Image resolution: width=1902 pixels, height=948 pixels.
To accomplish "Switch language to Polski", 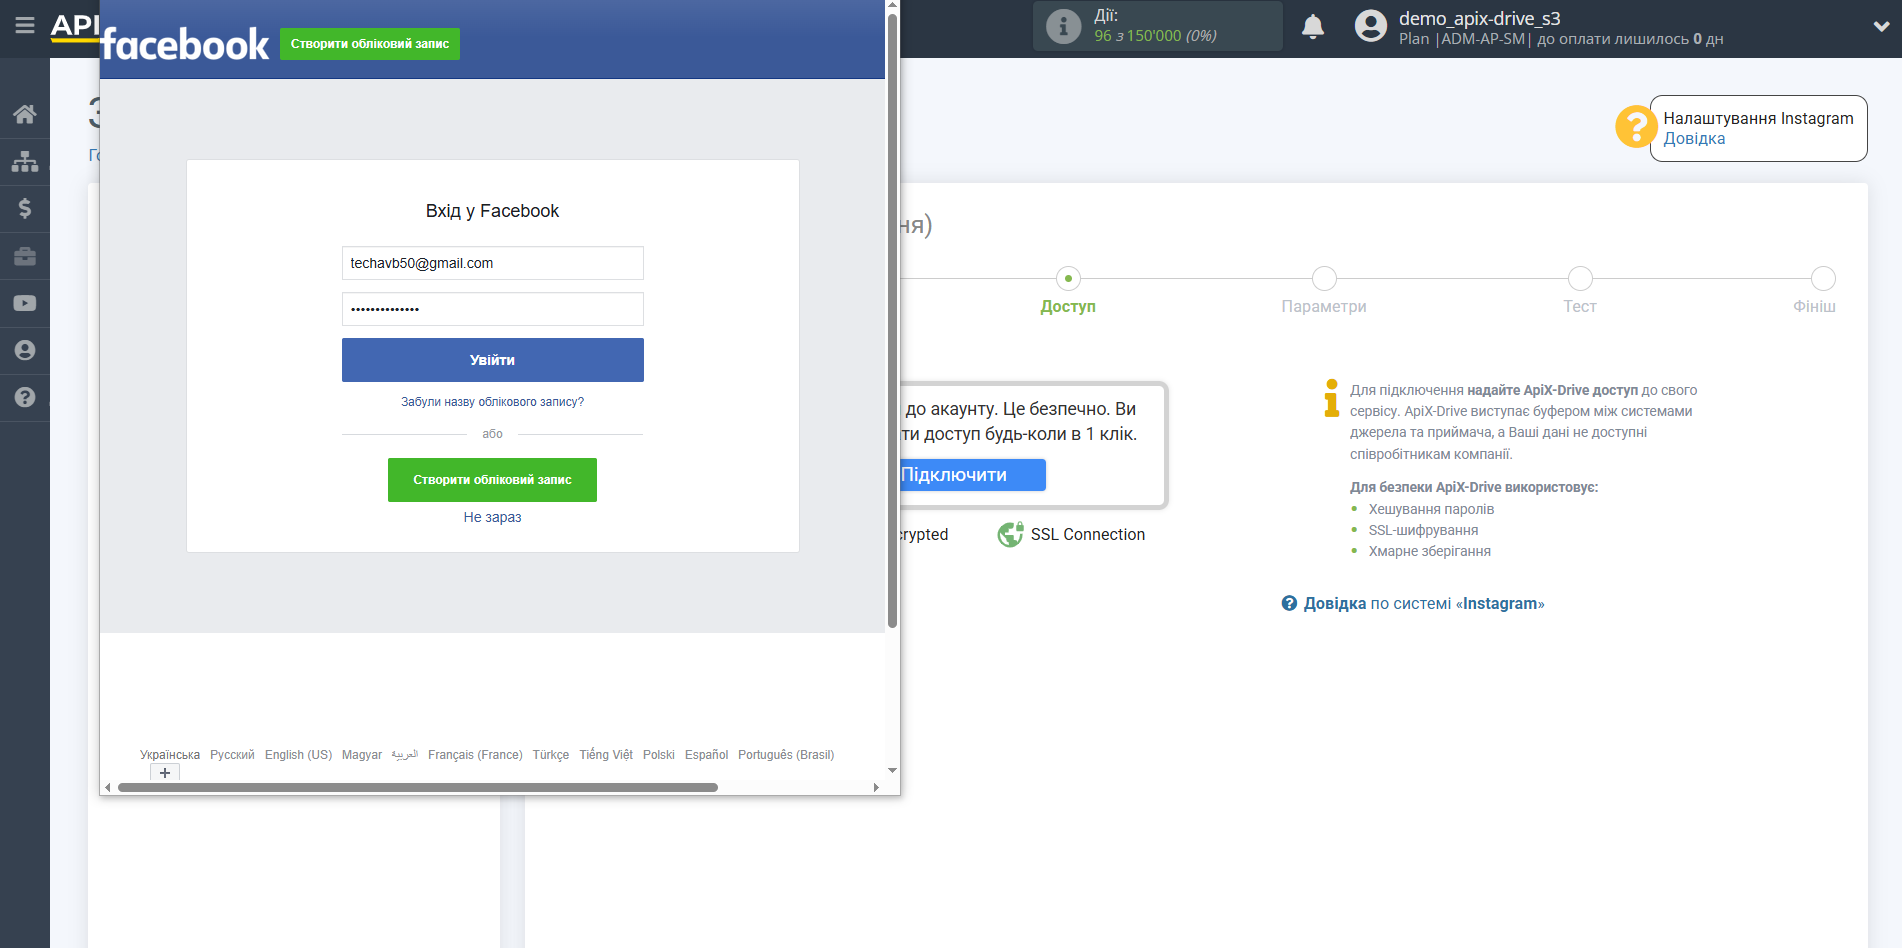I will coord(659,755).
